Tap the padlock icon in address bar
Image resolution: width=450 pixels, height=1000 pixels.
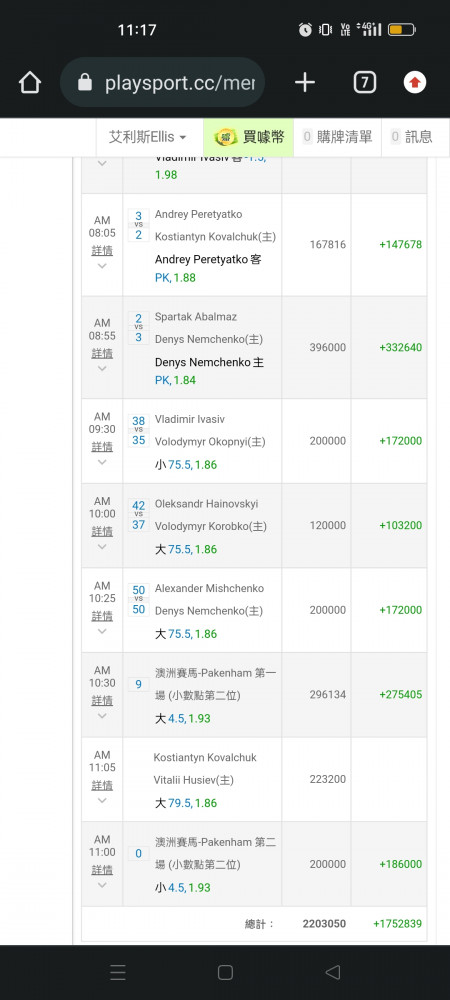coord(85,82)
